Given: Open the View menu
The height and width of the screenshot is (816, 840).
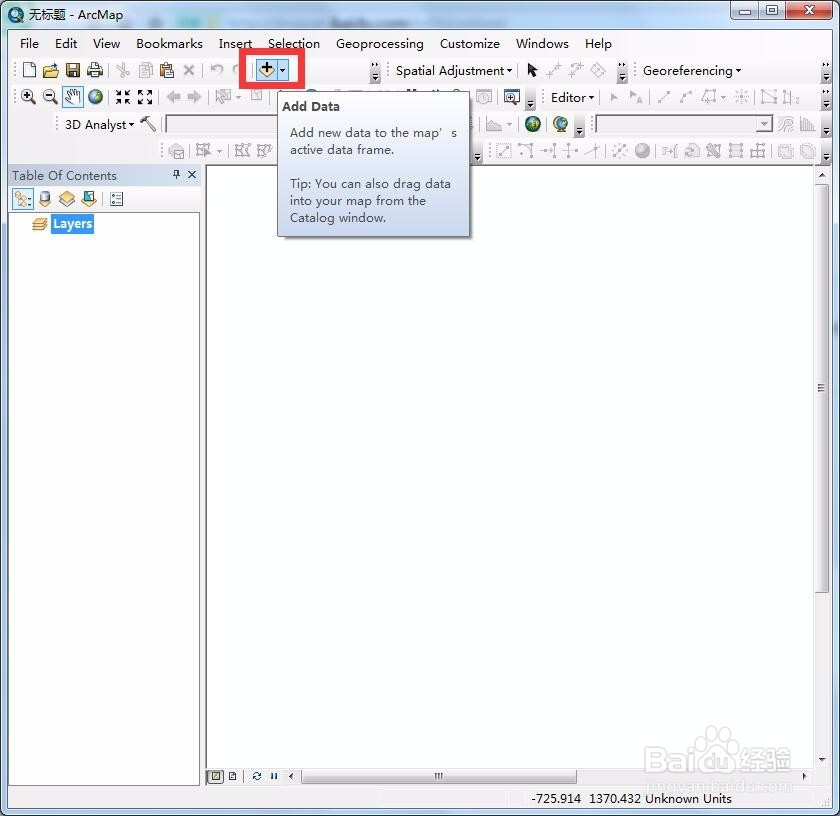Looking at the screenshot, I should 106,43.
